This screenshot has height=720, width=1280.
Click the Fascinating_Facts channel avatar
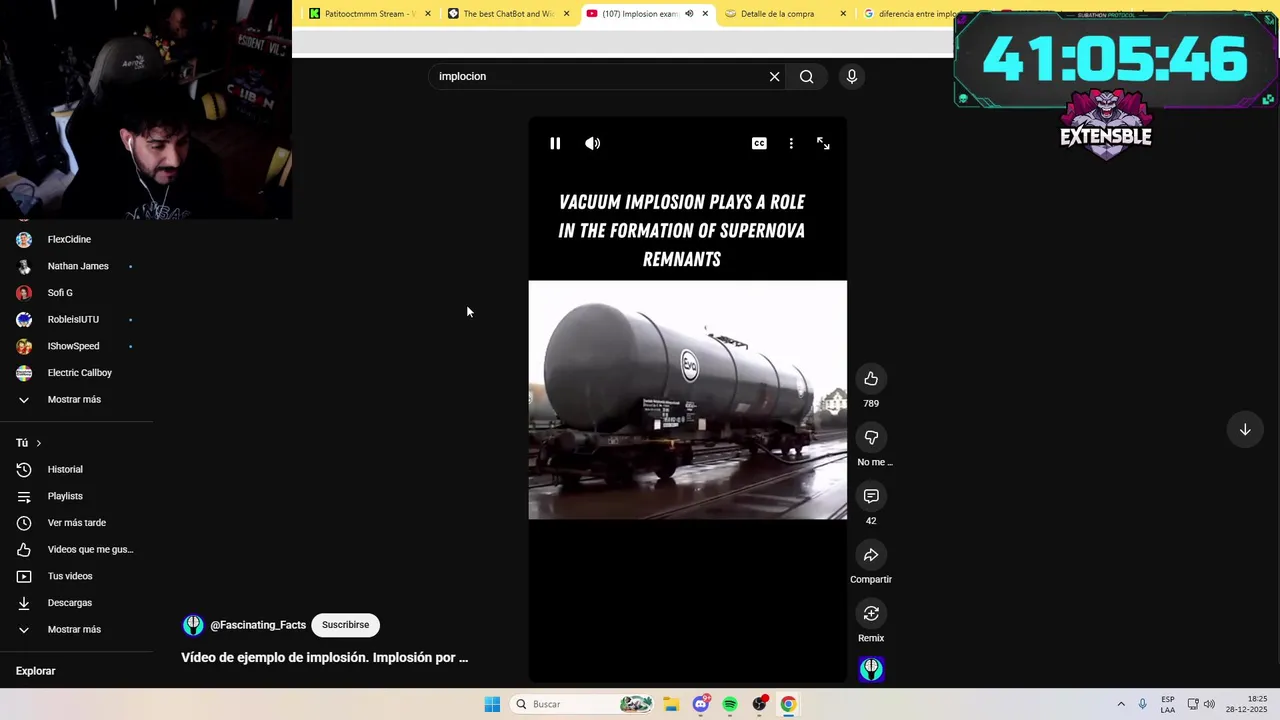(193, 625)
